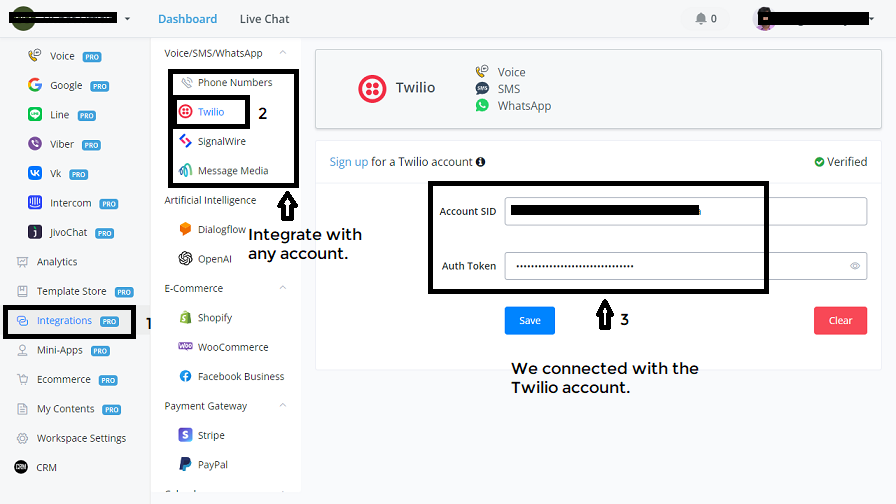Switch to the Live Chat tab
The image size is (896, 504).
point(264,19)
